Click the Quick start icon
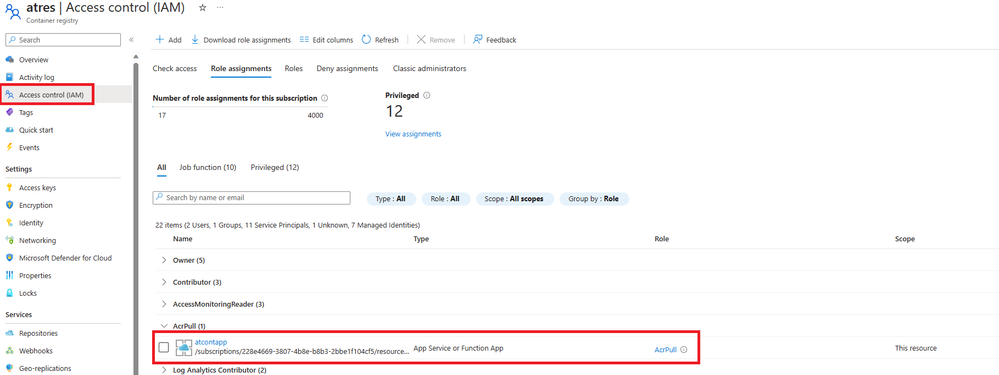 [x=10, y=130]
